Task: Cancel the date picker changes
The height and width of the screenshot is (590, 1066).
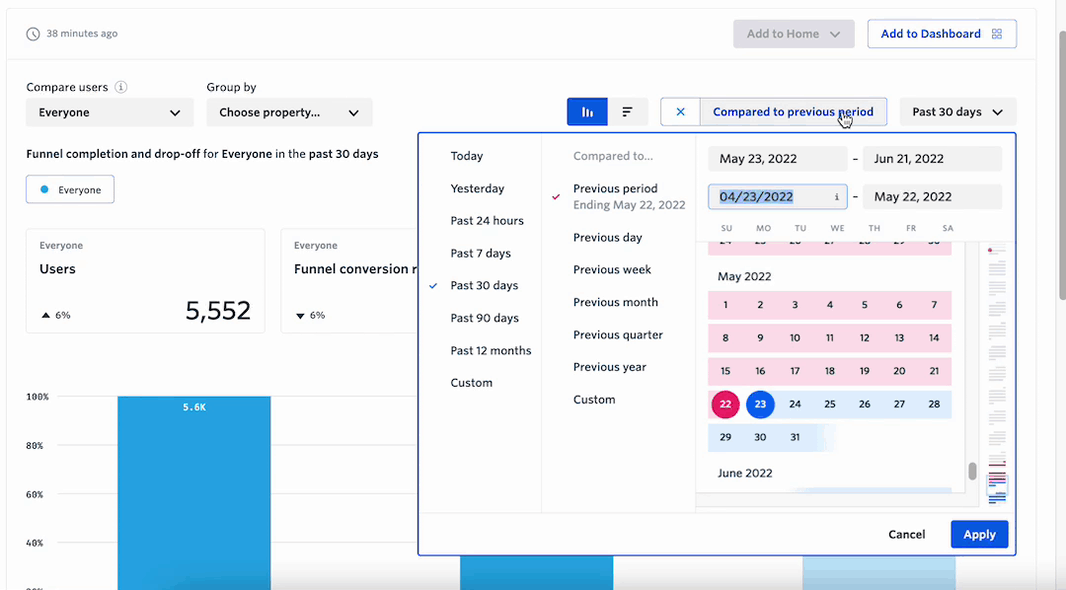Action: click(x=906, y=534)
